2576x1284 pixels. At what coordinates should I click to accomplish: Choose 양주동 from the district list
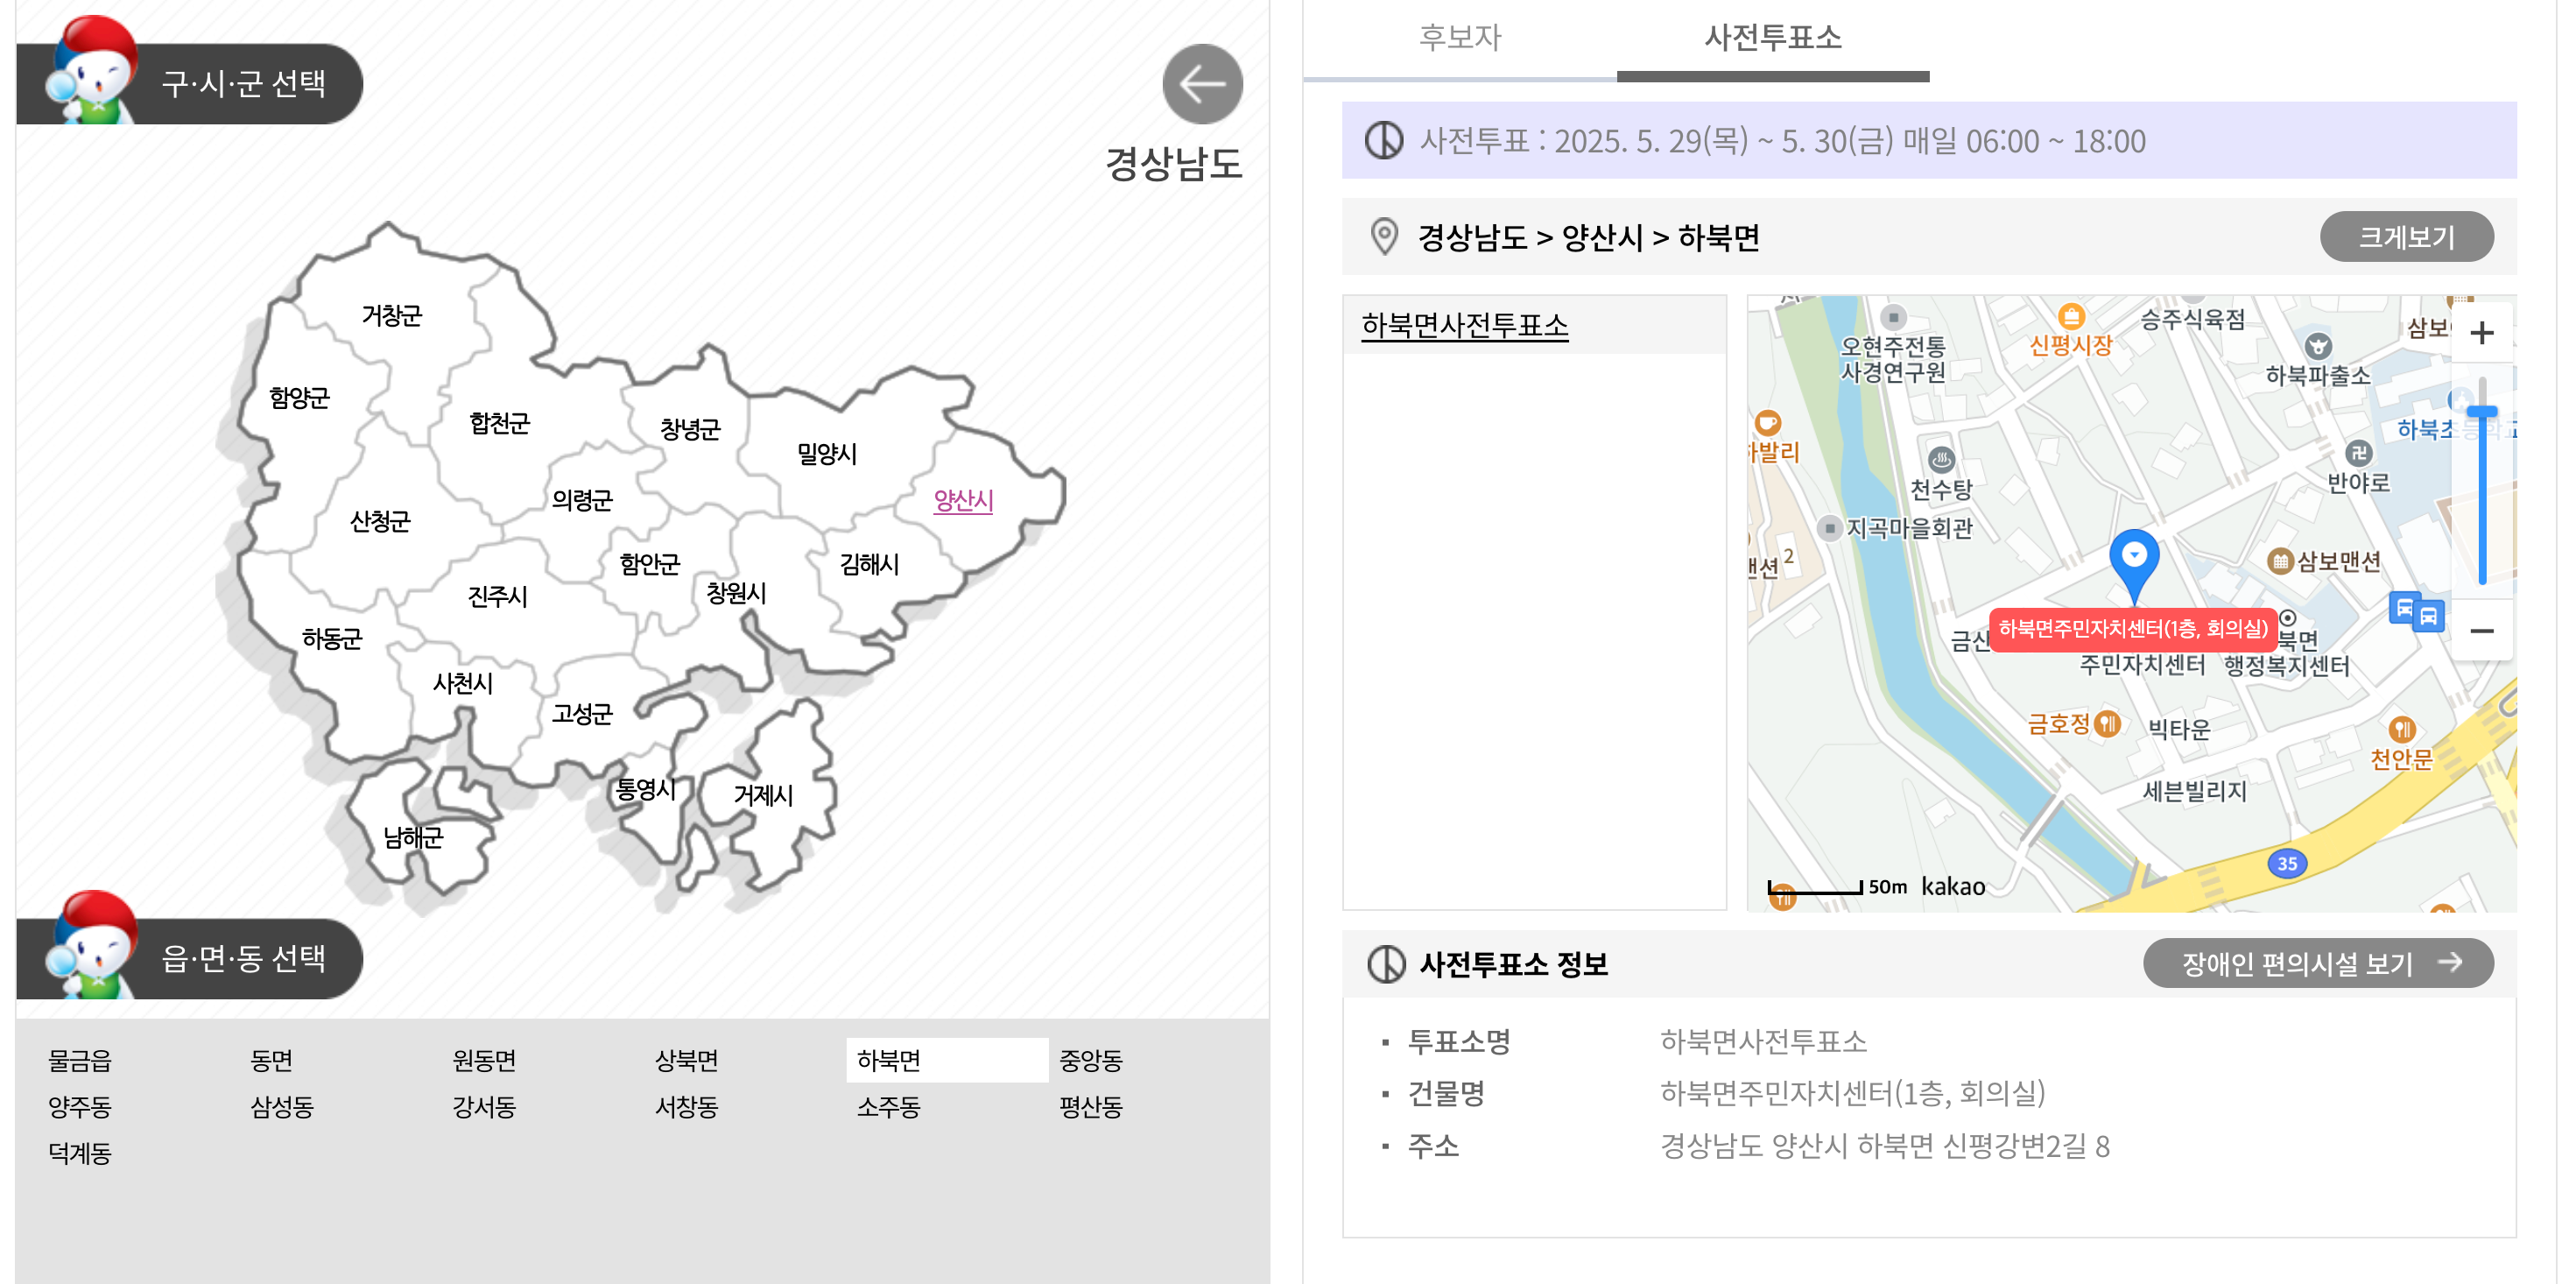pyautogui.click(x=80, y=1107)
